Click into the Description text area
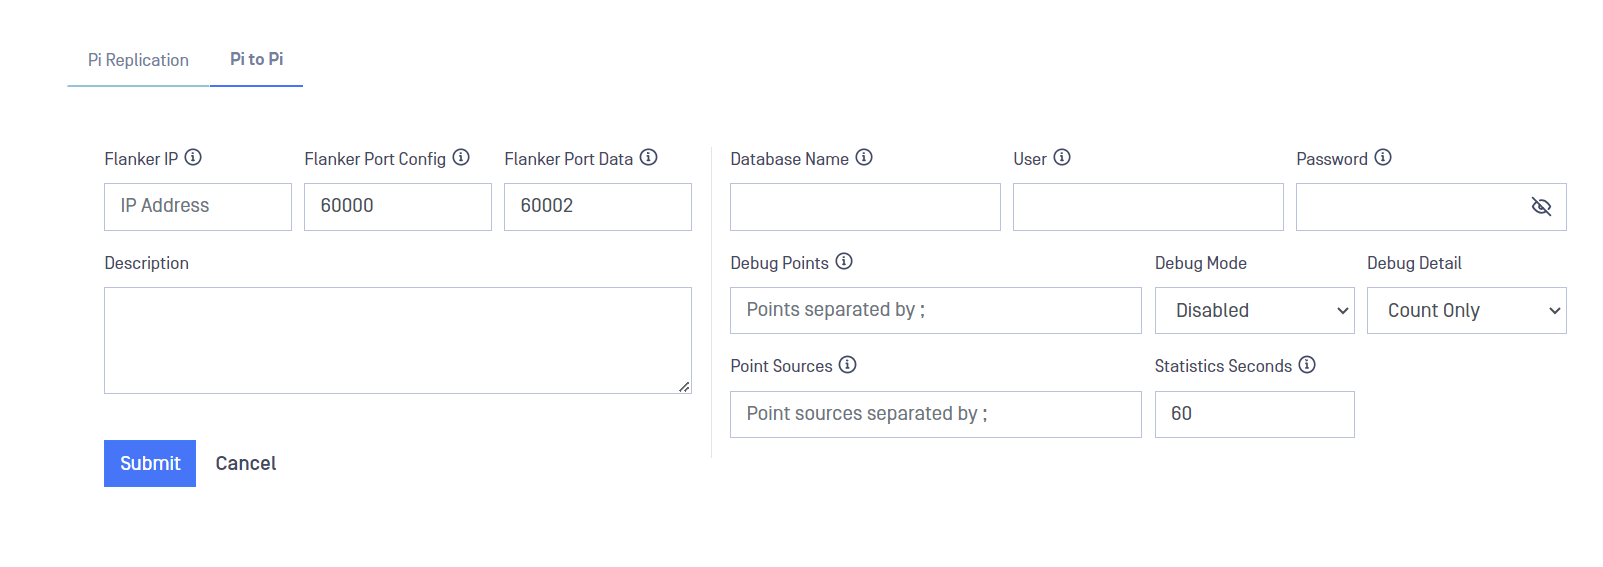 [398, 341]
